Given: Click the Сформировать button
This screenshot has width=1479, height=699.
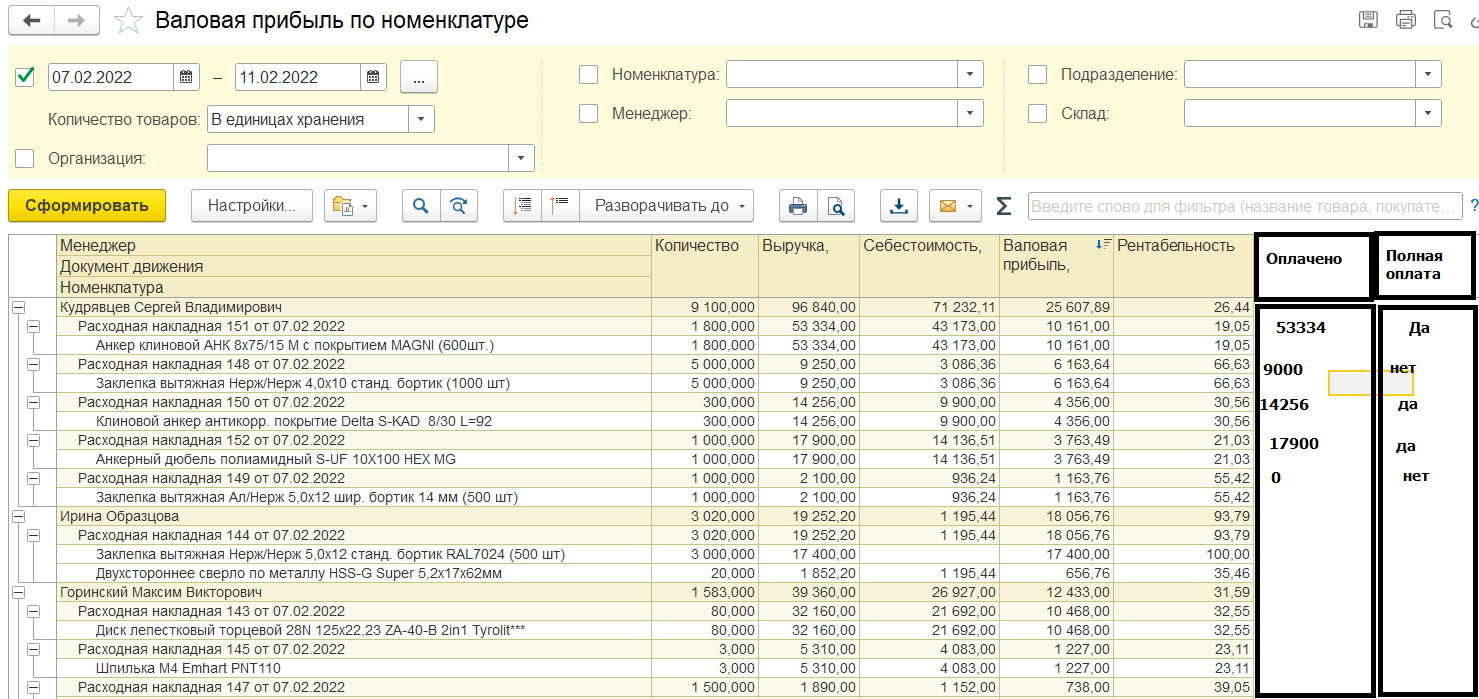Looking at the screenshot, I should pyautogui.click(x=87, y=206).
